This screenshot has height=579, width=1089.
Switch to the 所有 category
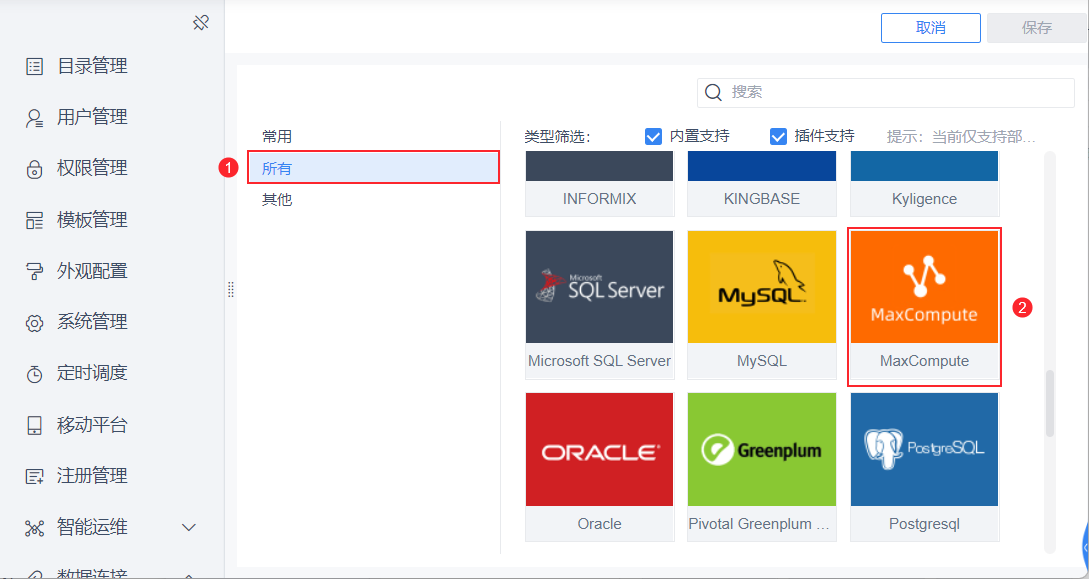(x=374, y=168)
